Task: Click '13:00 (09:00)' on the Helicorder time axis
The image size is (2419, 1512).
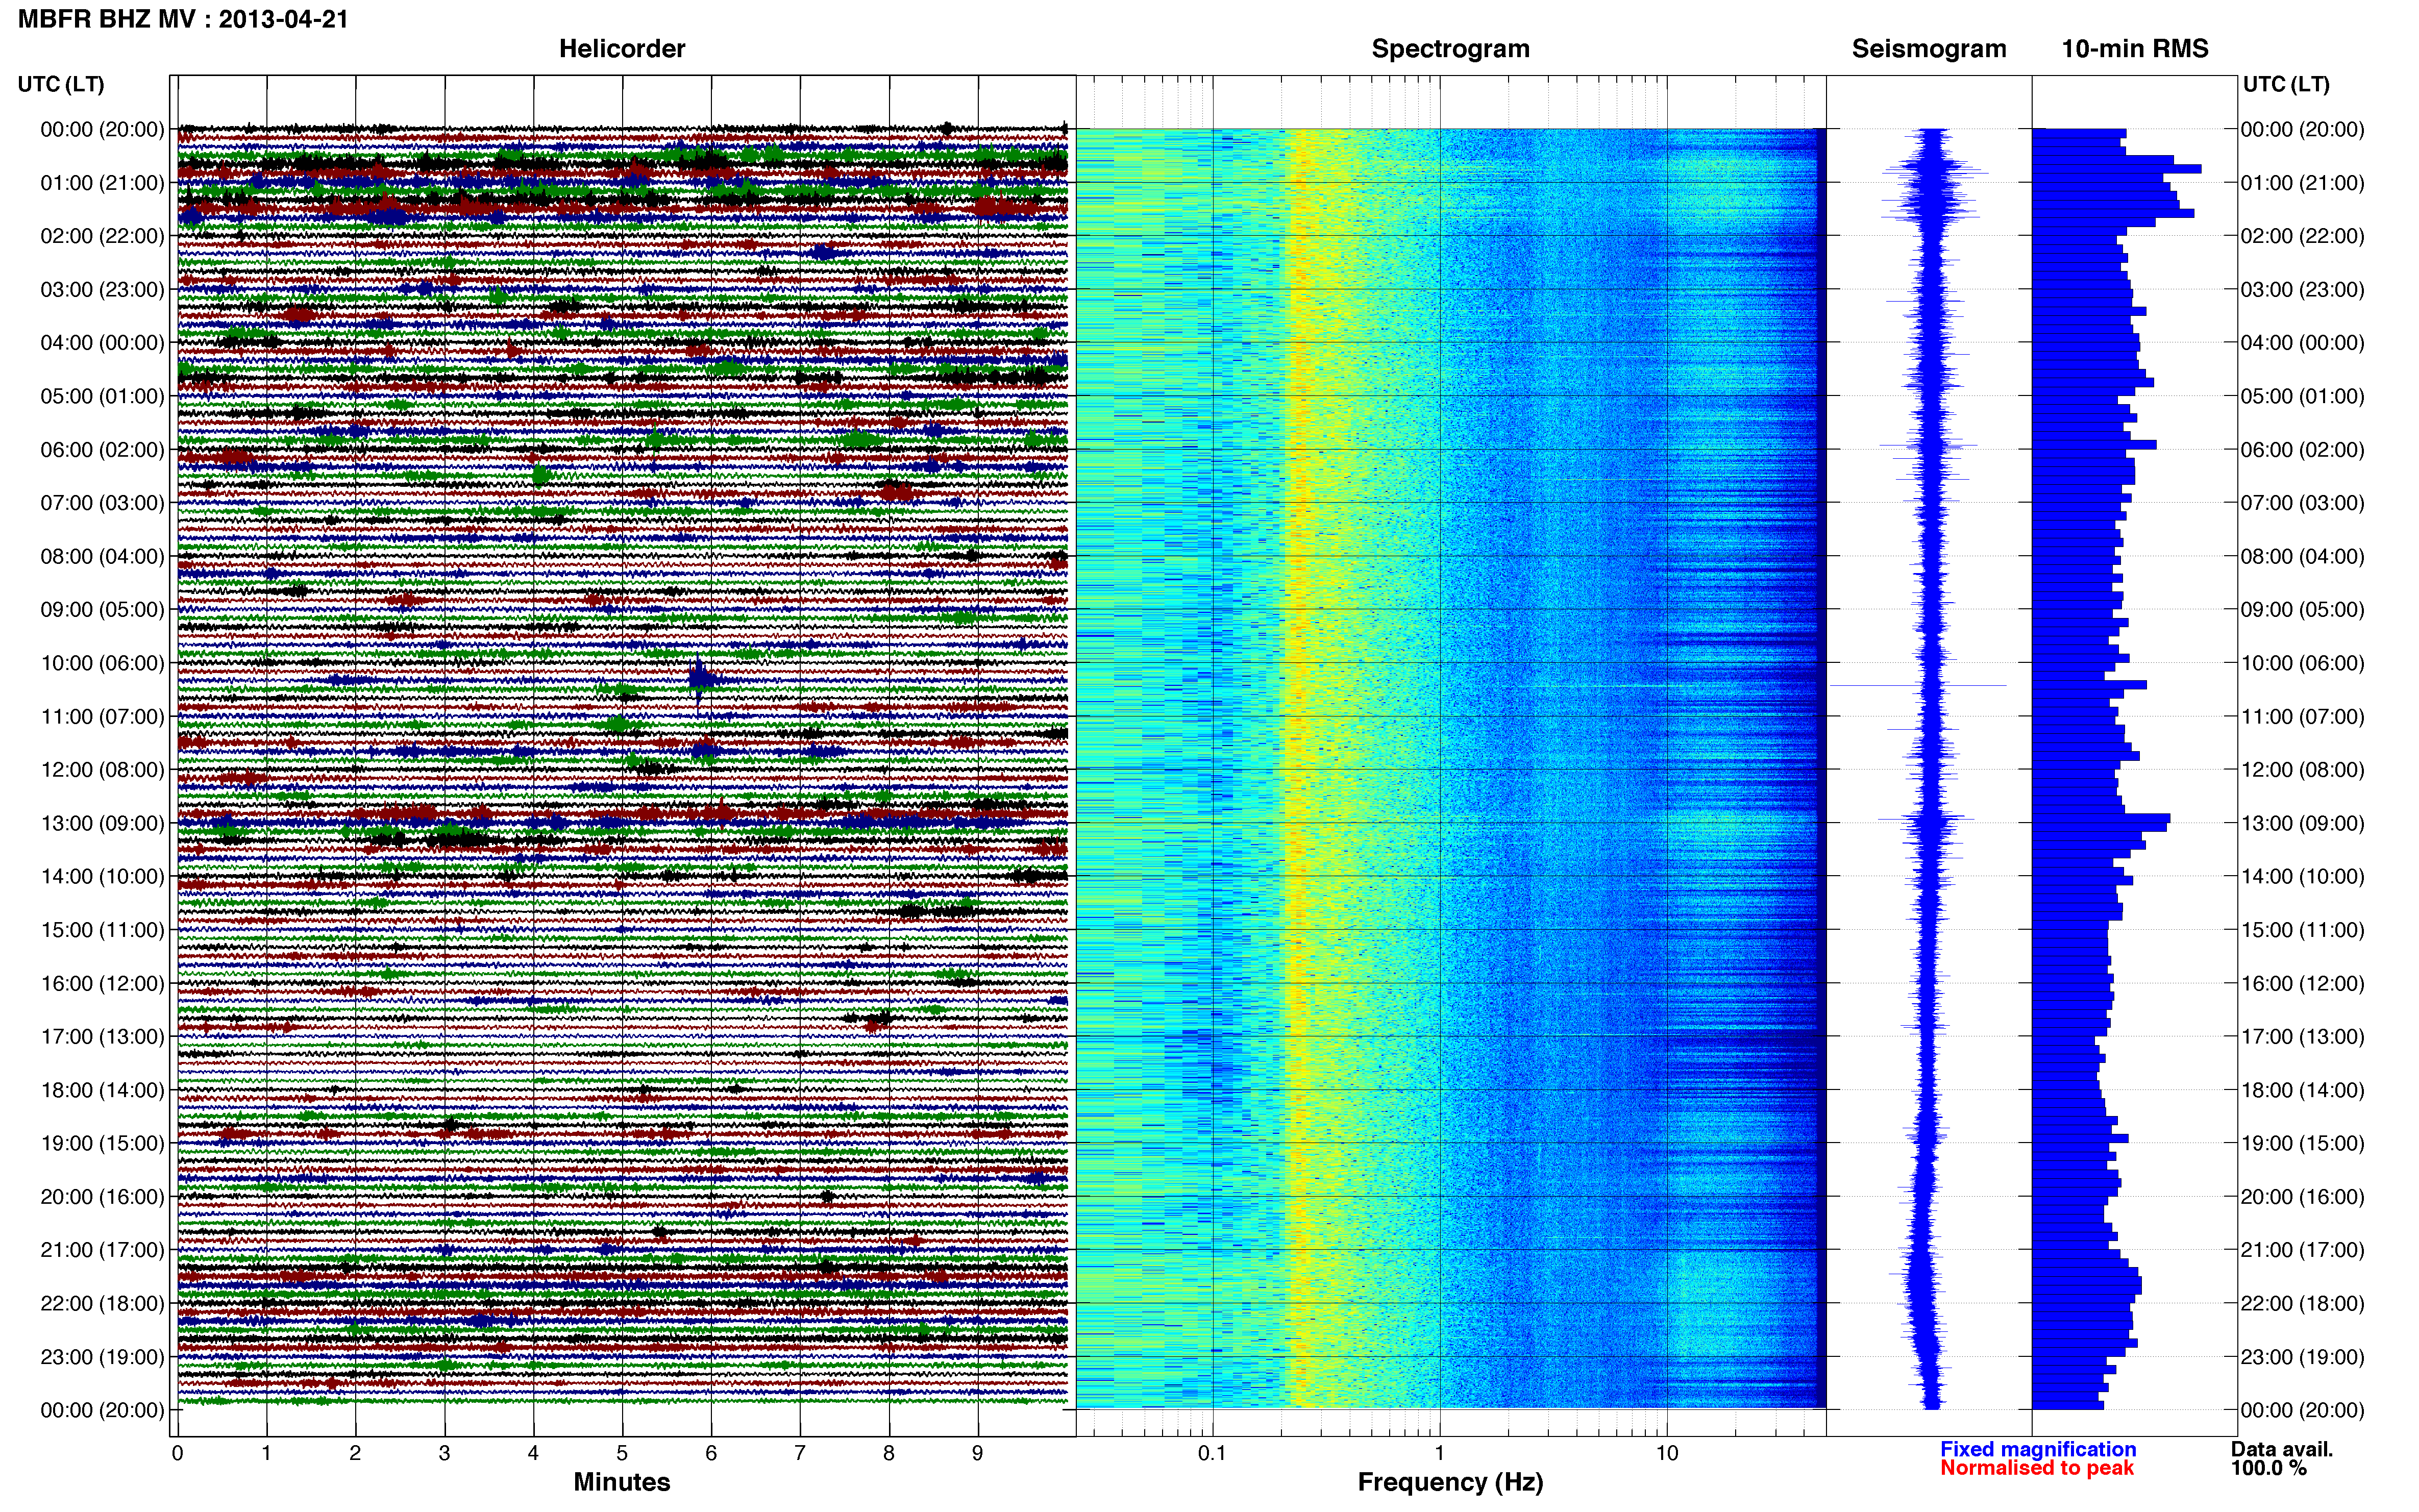Action: click(102, 823)
